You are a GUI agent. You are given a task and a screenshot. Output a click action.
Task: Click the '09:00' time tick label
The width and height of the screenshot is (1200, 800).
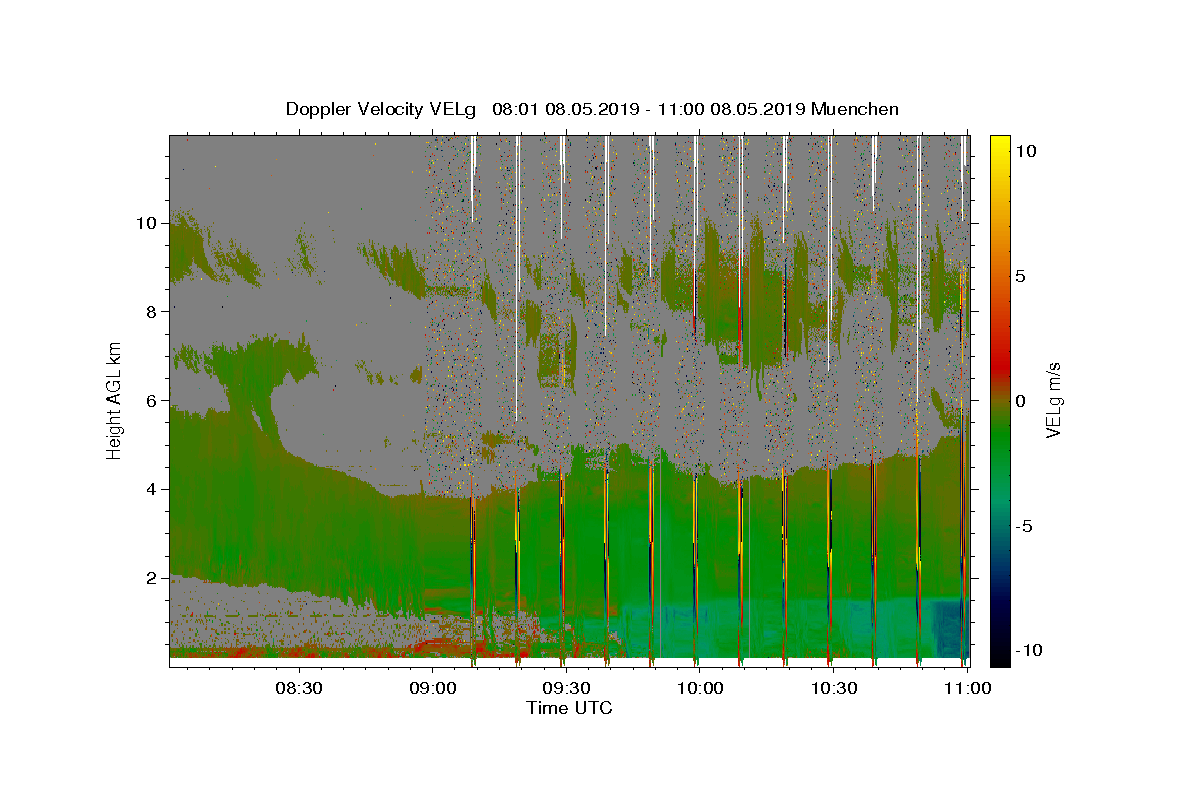[x=433, y=688]
